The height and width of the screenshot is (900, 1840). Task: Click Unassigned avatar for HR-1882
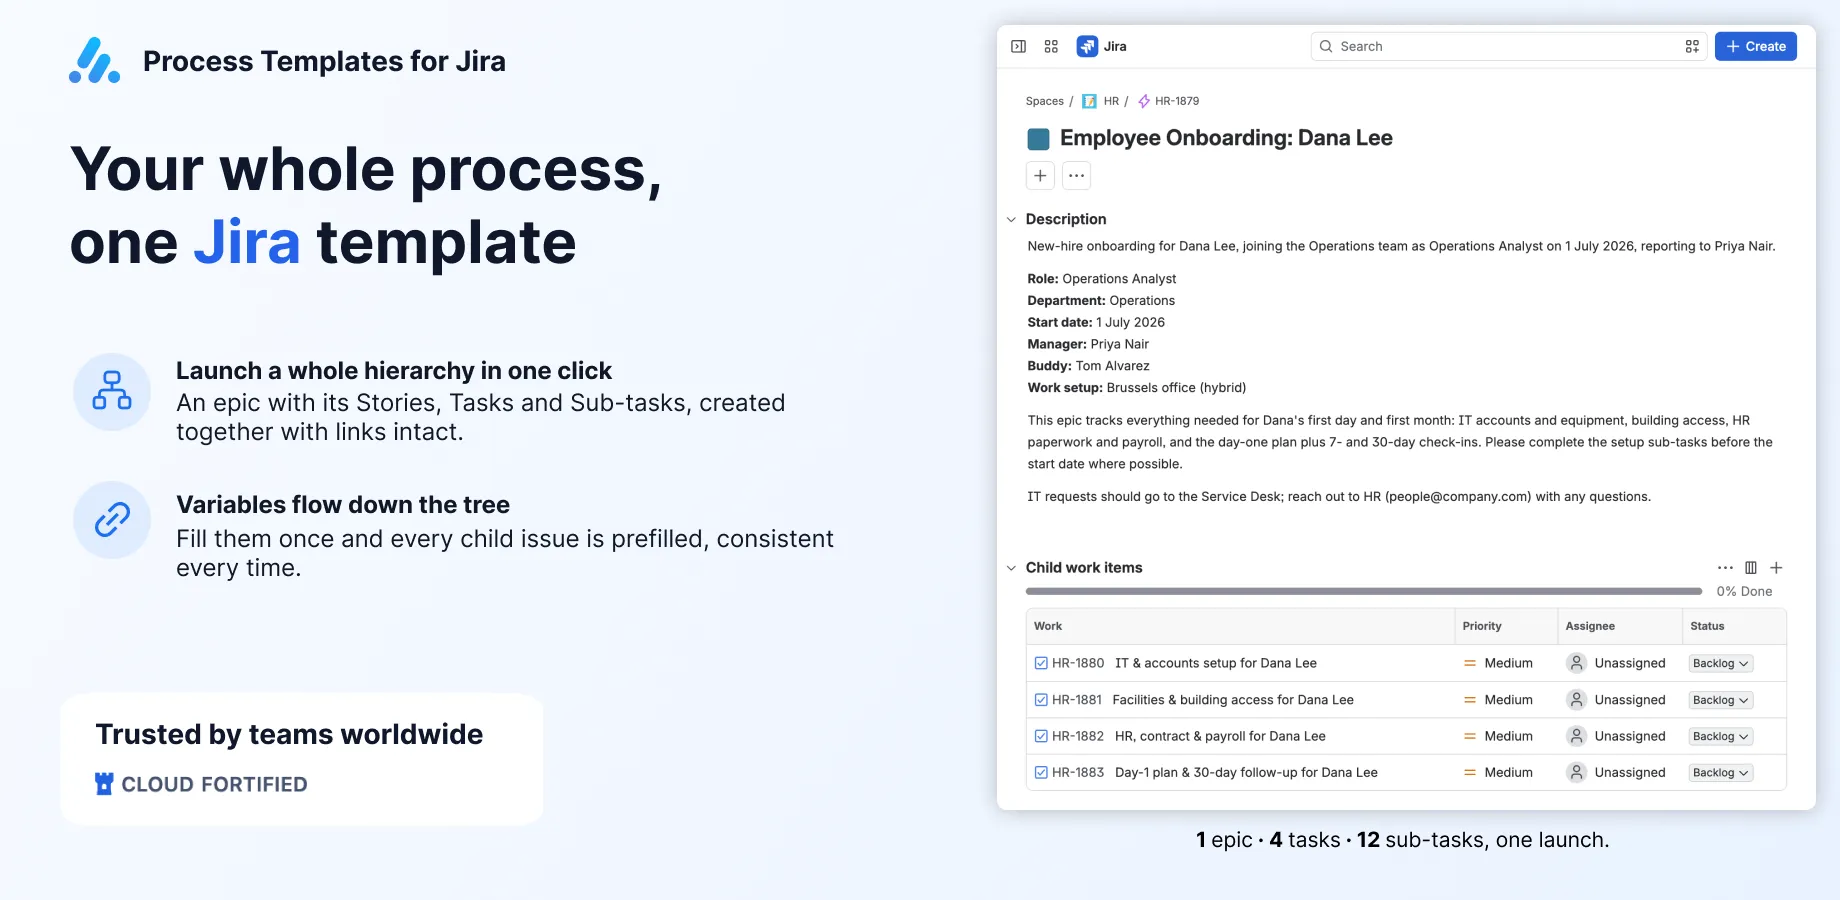click(1577, 736)
